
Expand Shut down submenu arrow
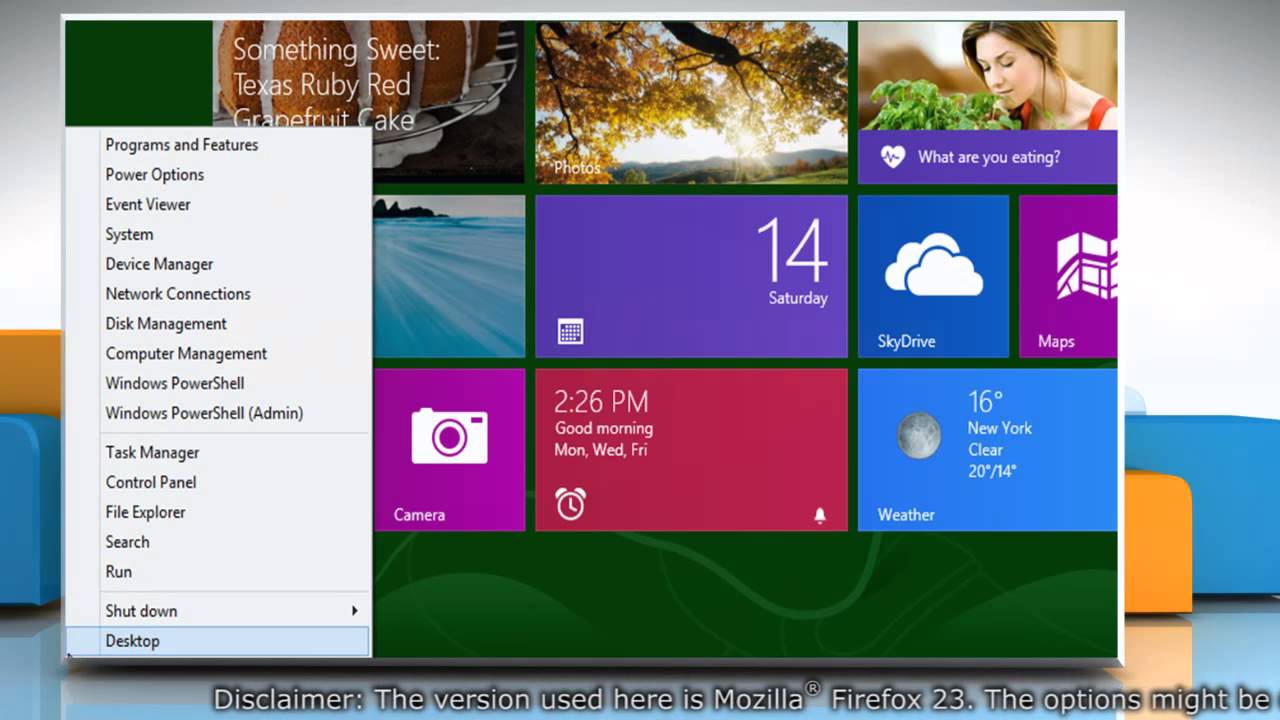pos(354,611)
